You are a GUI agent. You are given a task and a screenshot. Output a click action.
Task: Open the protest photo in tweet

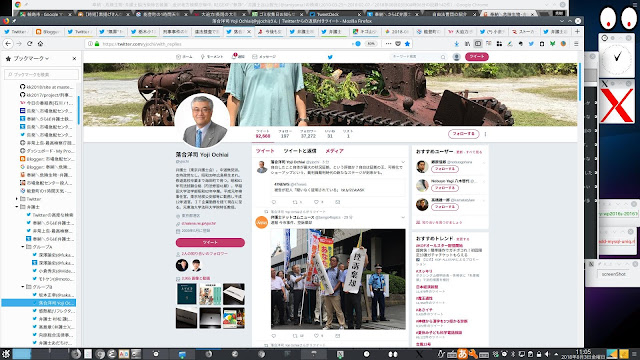[x=338, y=279]
